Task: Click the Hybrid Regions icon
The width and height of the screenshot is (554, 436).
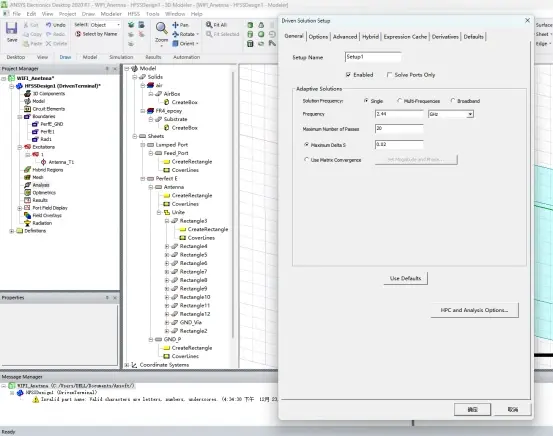Action: pyautogui.click(x=28, y=170)
